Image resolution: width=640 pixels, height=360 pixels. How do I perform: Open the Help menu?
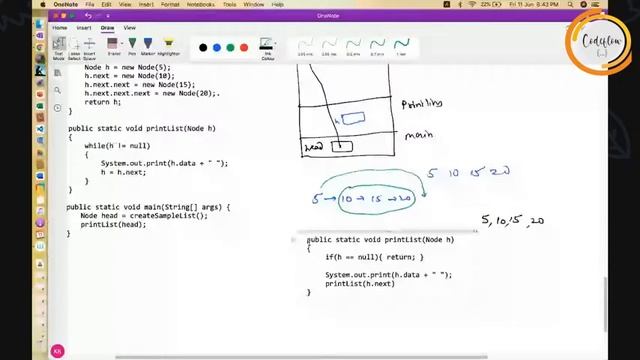[x=278, y=4]
